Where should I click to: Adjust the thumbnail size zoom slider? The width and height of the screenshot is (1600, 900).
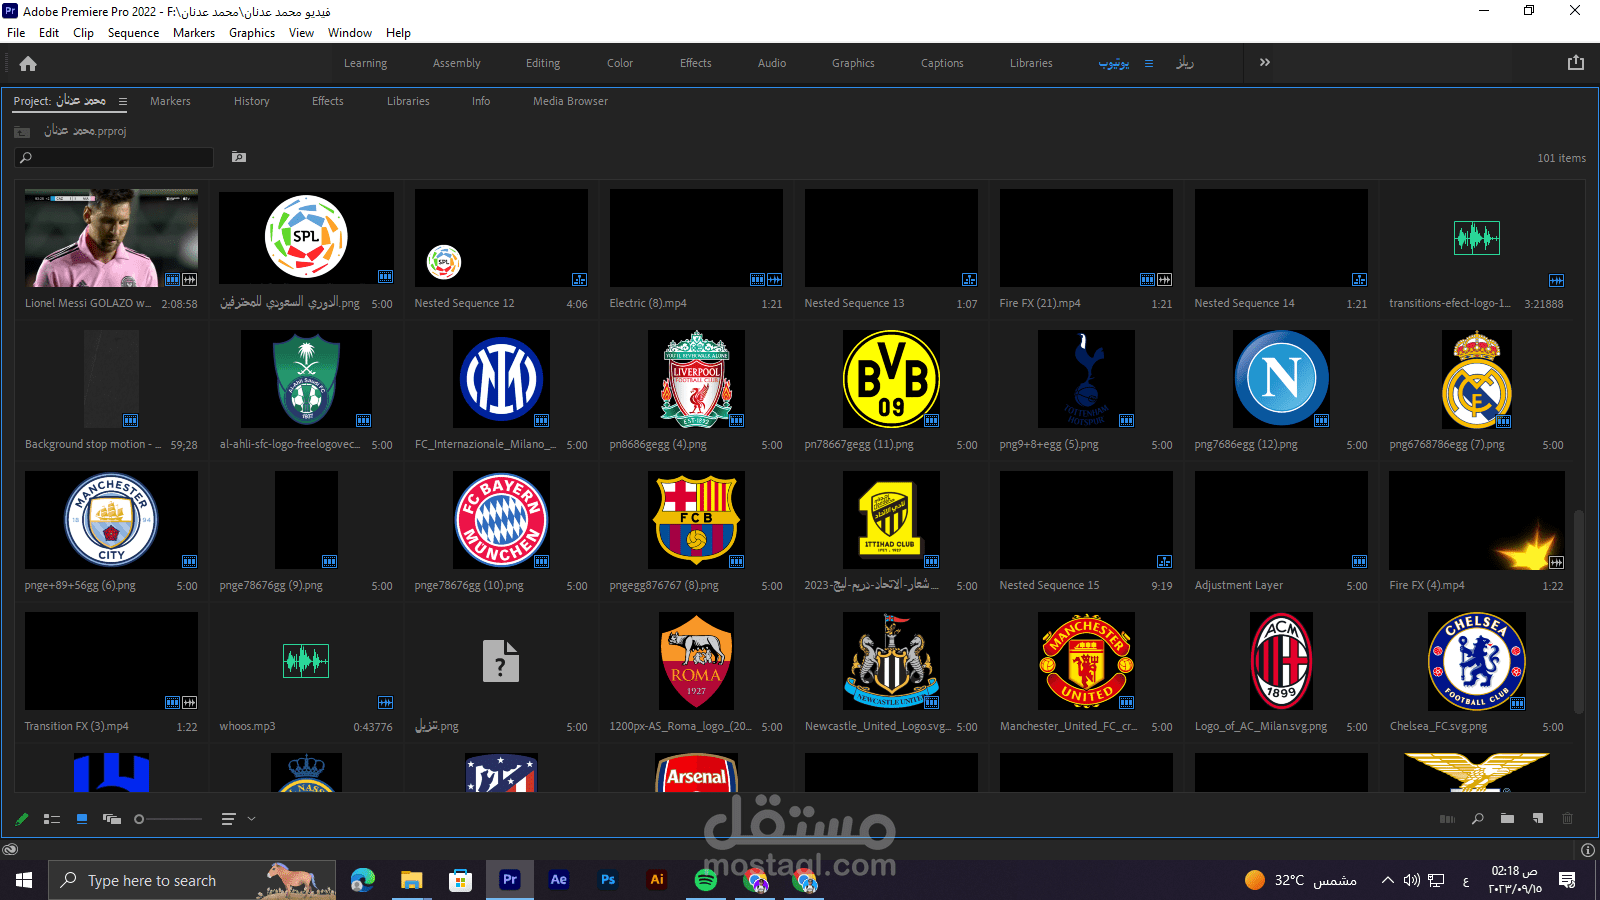point(168,819)
